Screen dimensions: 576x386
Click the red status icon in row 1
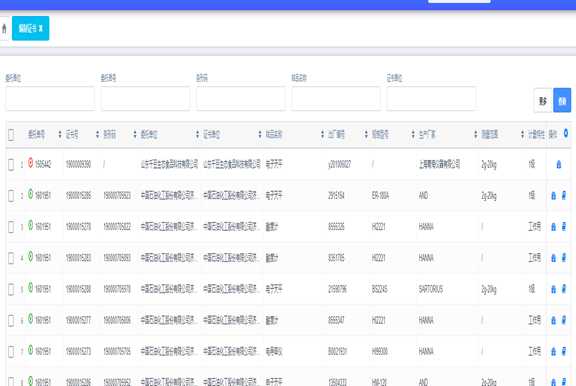coord(30,162)
